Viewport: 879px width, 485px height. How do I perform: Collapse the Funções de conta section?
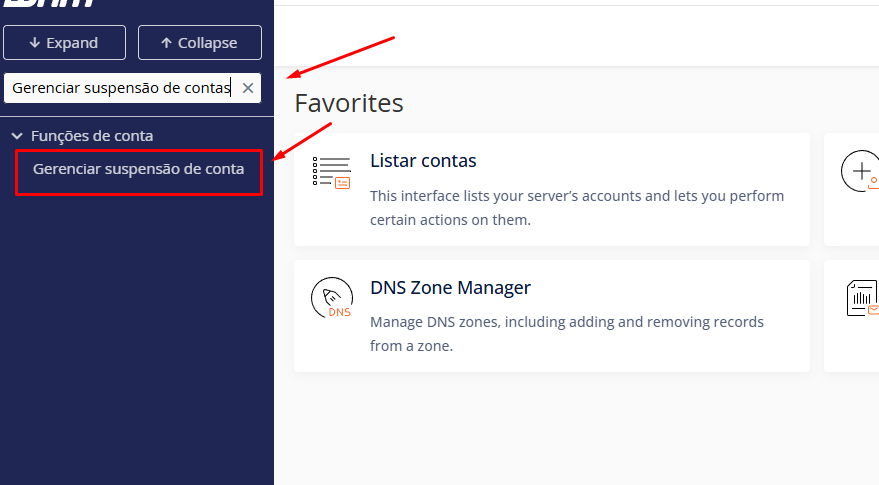click(x=17, y=136)
